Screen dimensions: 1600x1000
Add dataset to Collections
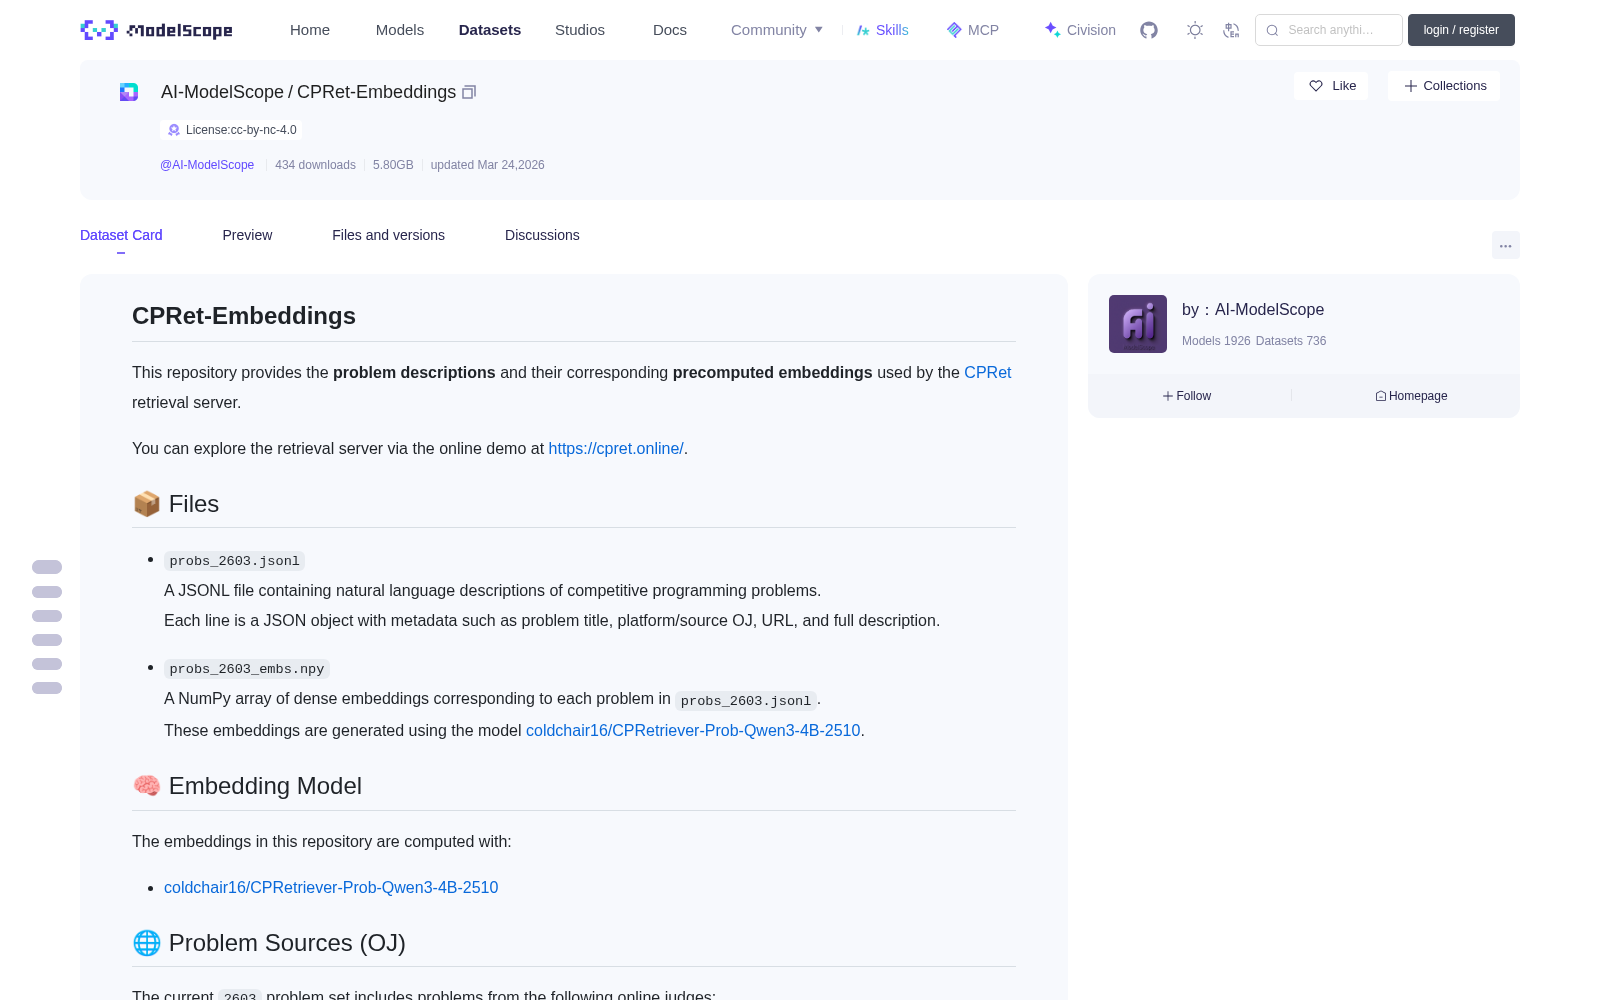pos(1444,86)
